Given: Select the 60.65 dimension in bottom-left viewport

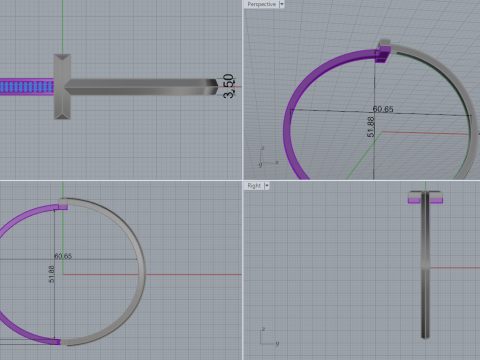Looking at the screenshot, I should coord(63,256).
